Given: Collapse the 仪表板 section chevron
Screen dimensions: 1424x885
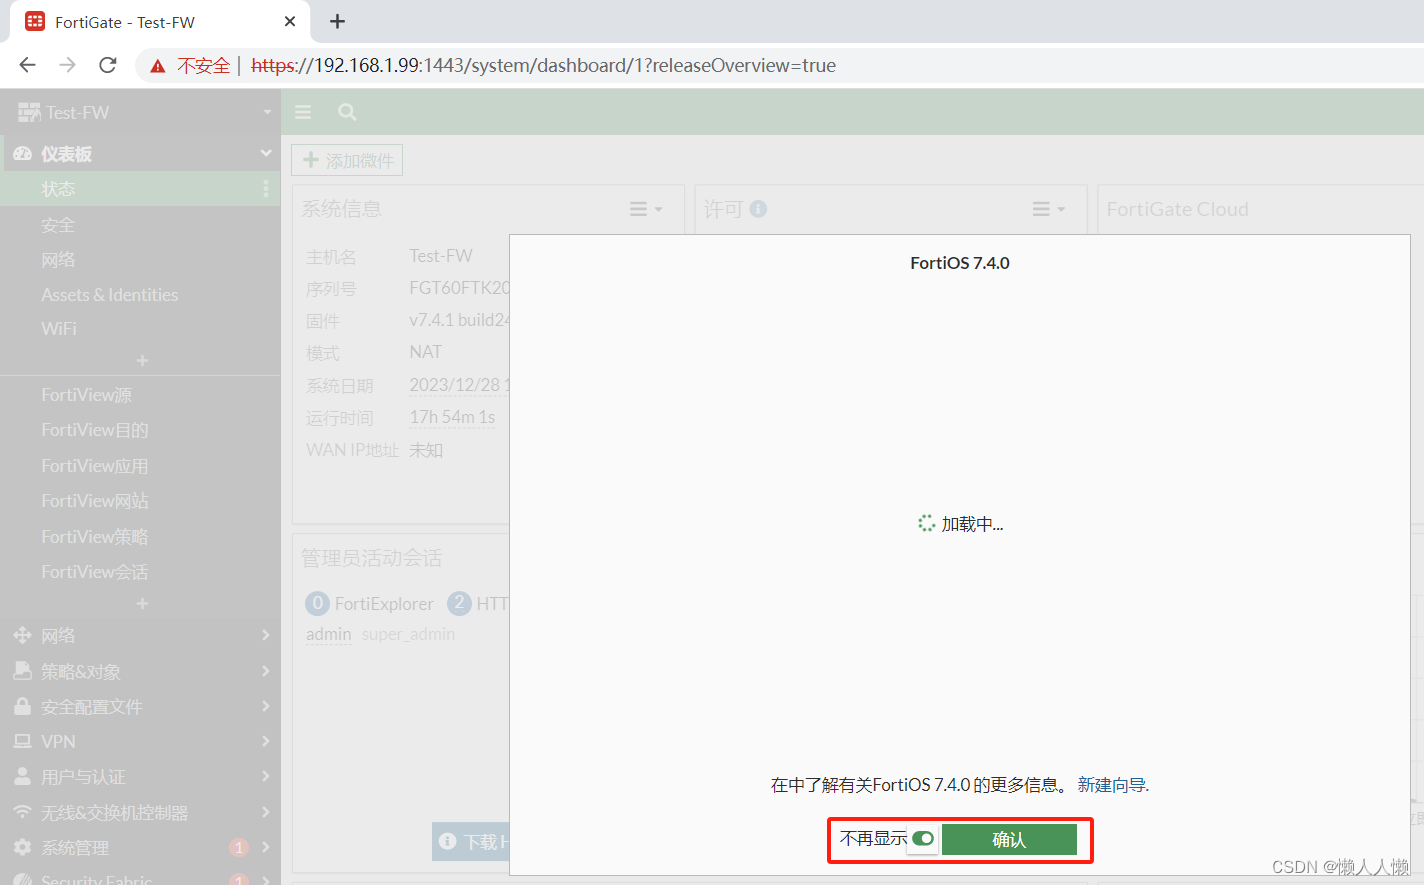Looking at the screenshot, I should 266,153.
